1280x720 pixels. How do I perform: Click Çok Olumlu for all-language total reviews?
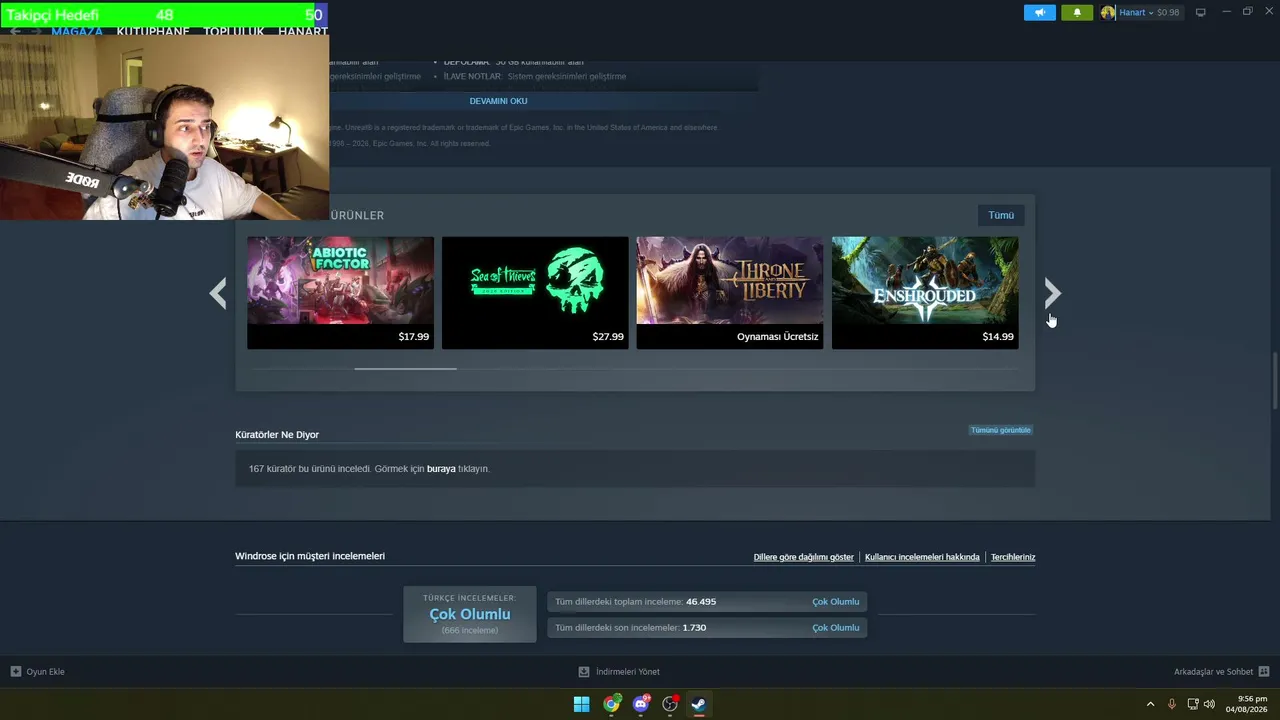pos(835,602)
